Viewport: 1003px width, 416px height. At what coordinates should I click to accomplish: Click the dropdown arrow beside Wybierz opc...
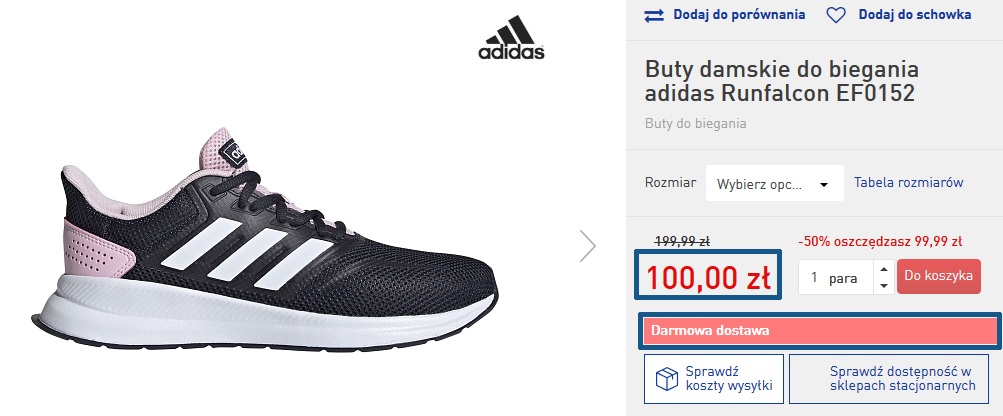(x=824, y=185)
